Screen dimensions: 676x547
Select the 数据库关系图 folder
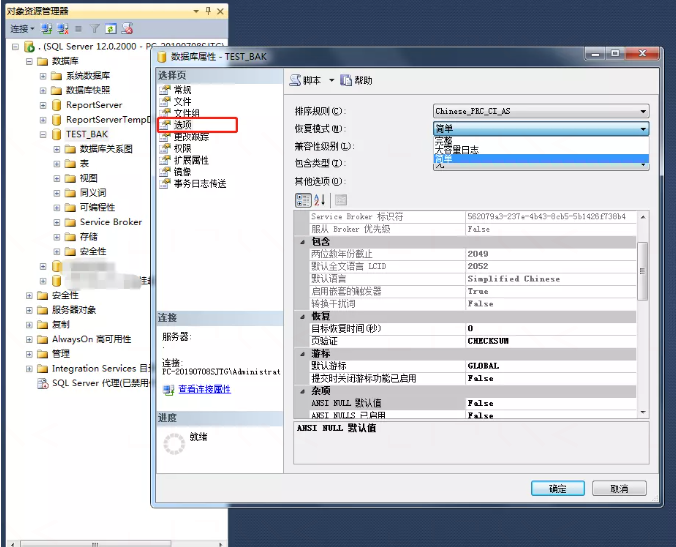[106, 149]
